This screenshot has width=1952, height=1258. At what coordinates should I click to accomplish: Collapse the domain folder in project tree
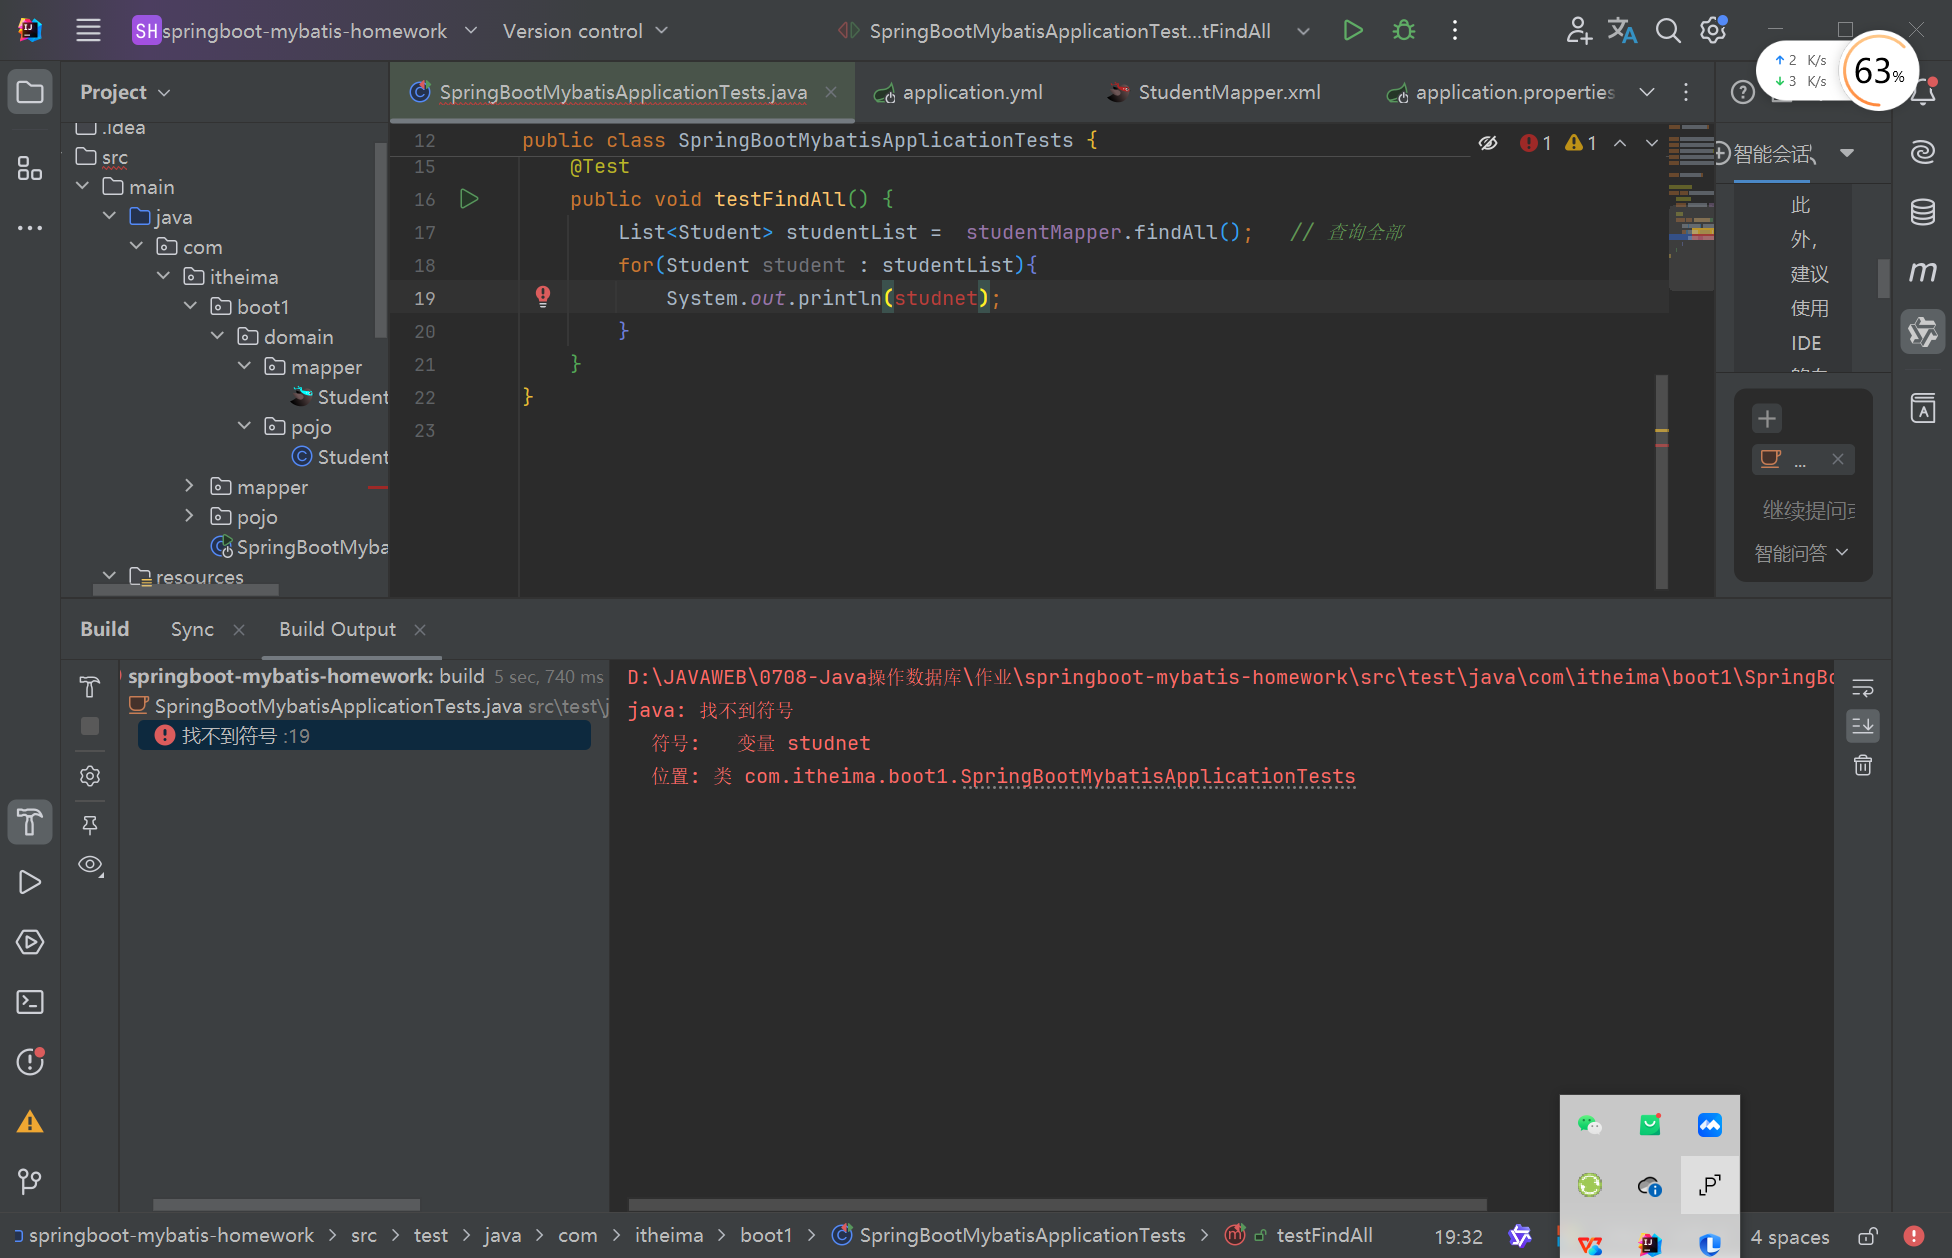(218, 337)
